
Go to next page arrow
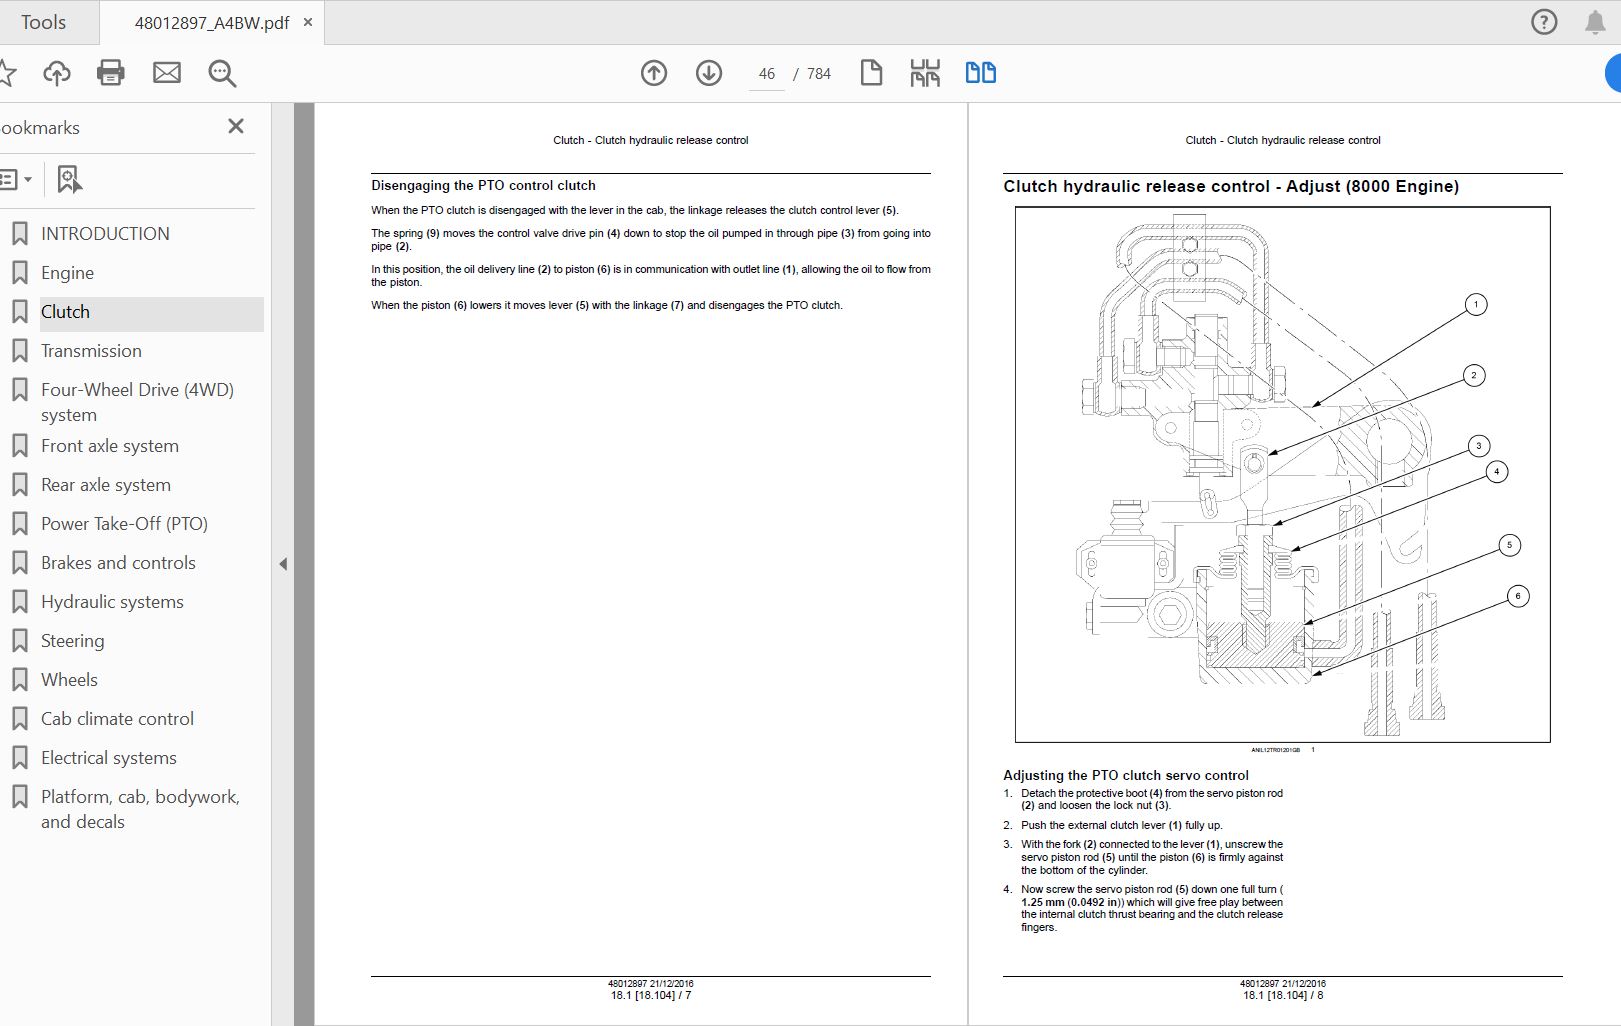709,73
